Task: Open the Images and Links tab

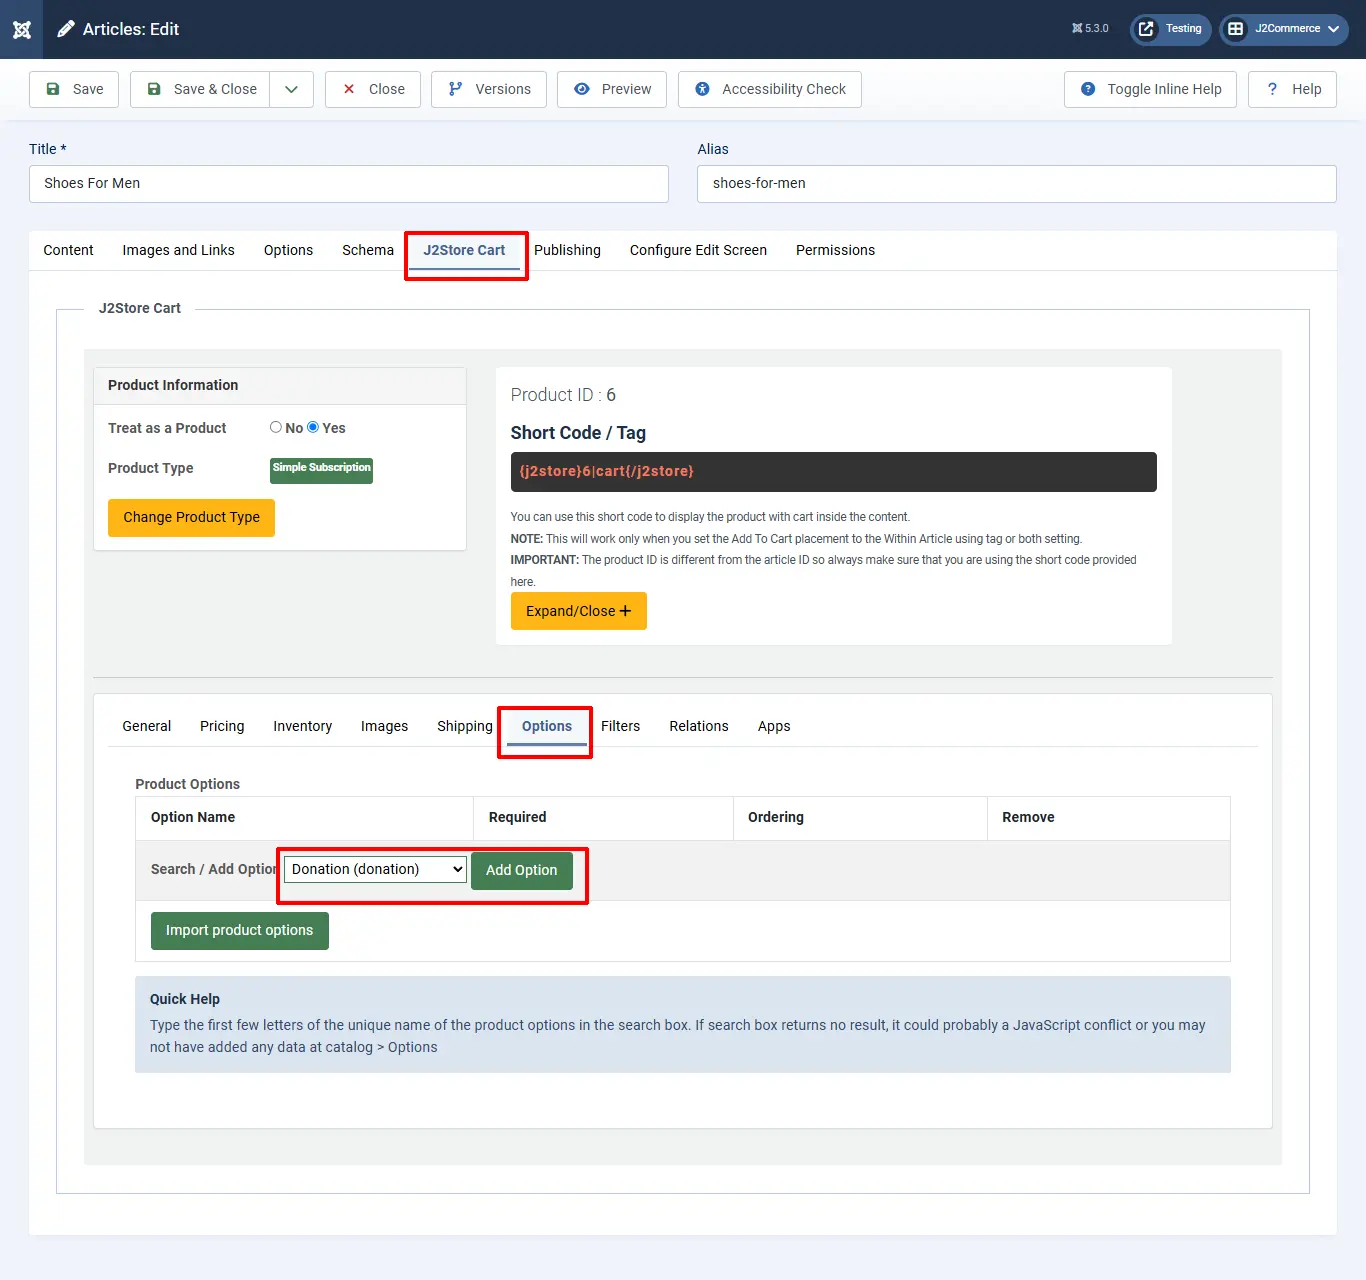Action: point(179,250)
